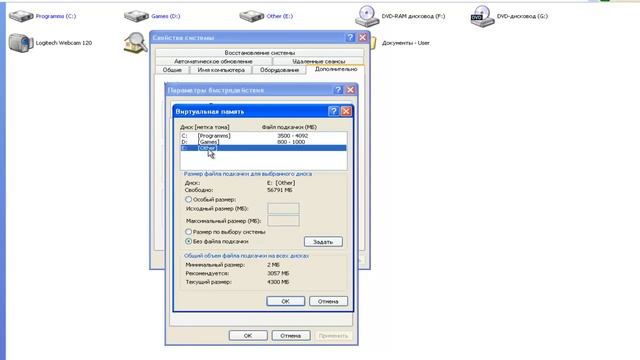Switch to the Общие tab

tap(172, 70)
